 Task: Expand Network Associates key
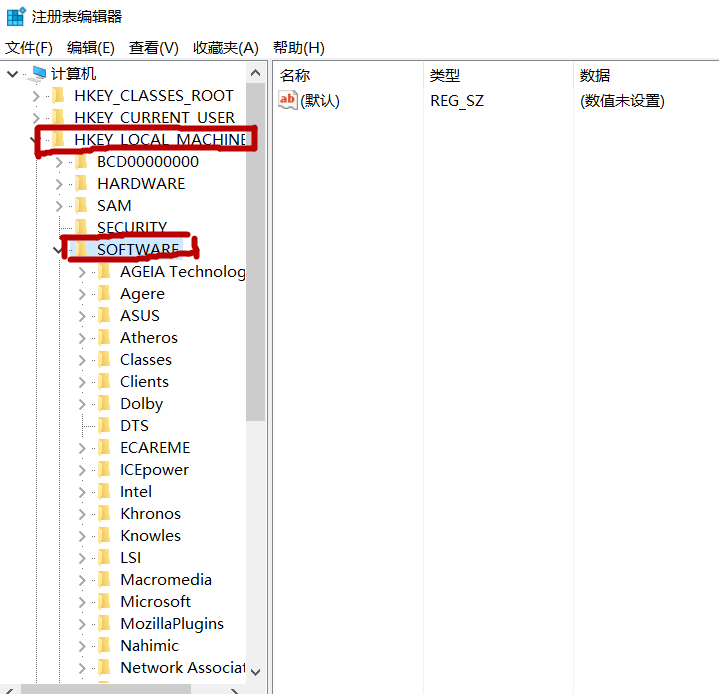point(82,668)
